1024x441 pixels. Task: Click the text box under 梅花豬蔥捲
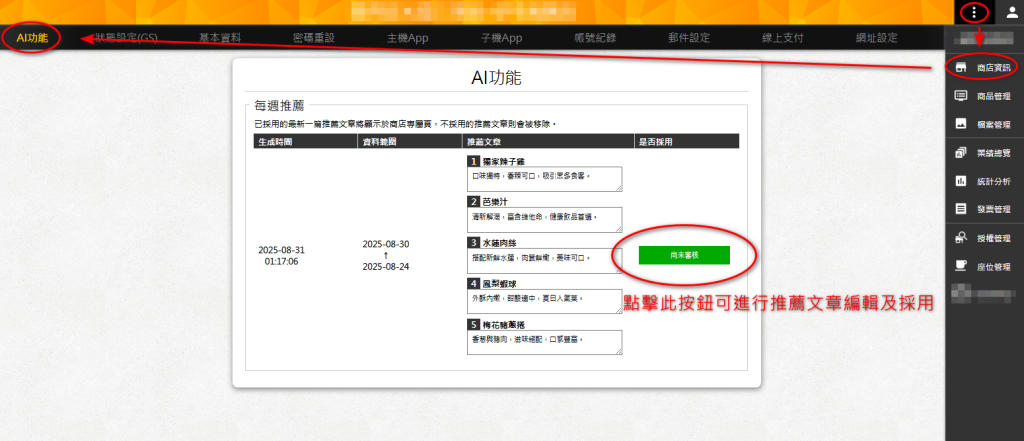[x=544, y=343]
